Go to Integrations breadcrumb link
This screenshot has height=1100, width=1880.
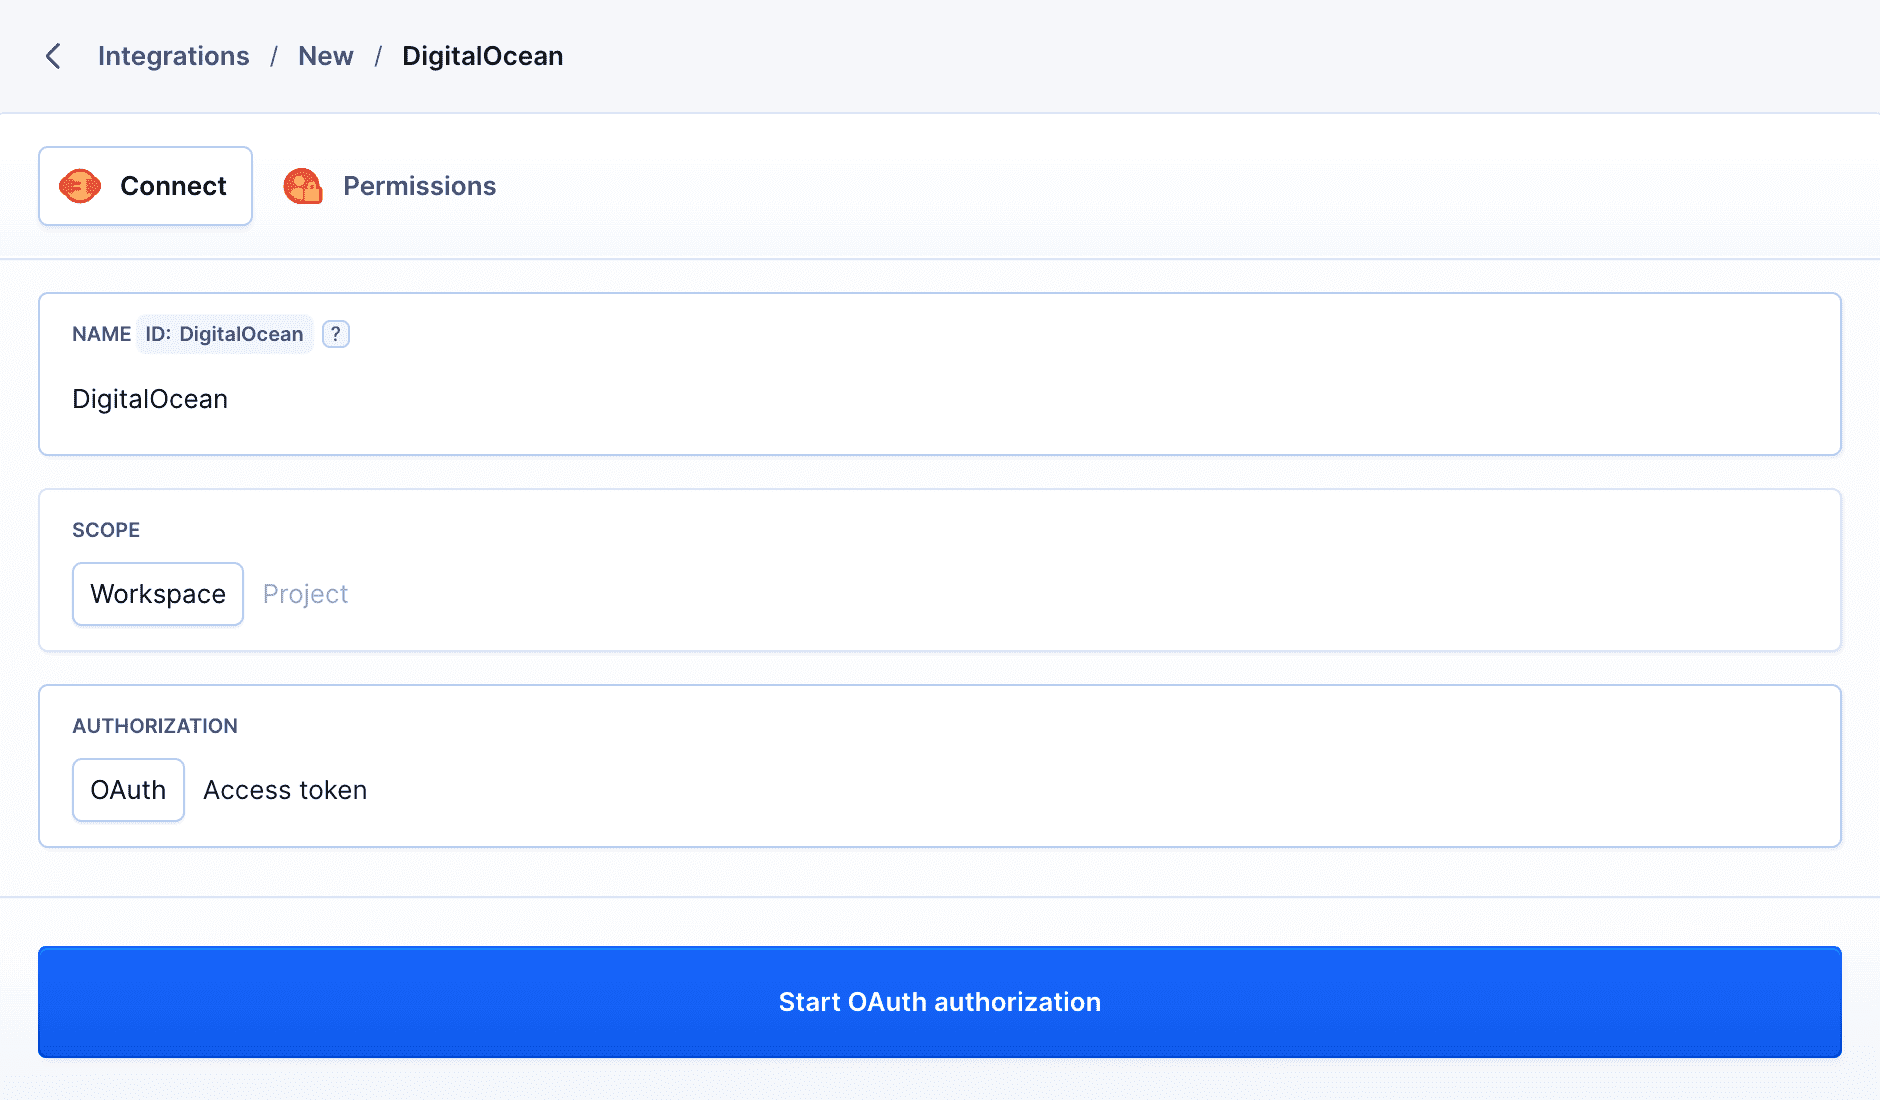173,56
